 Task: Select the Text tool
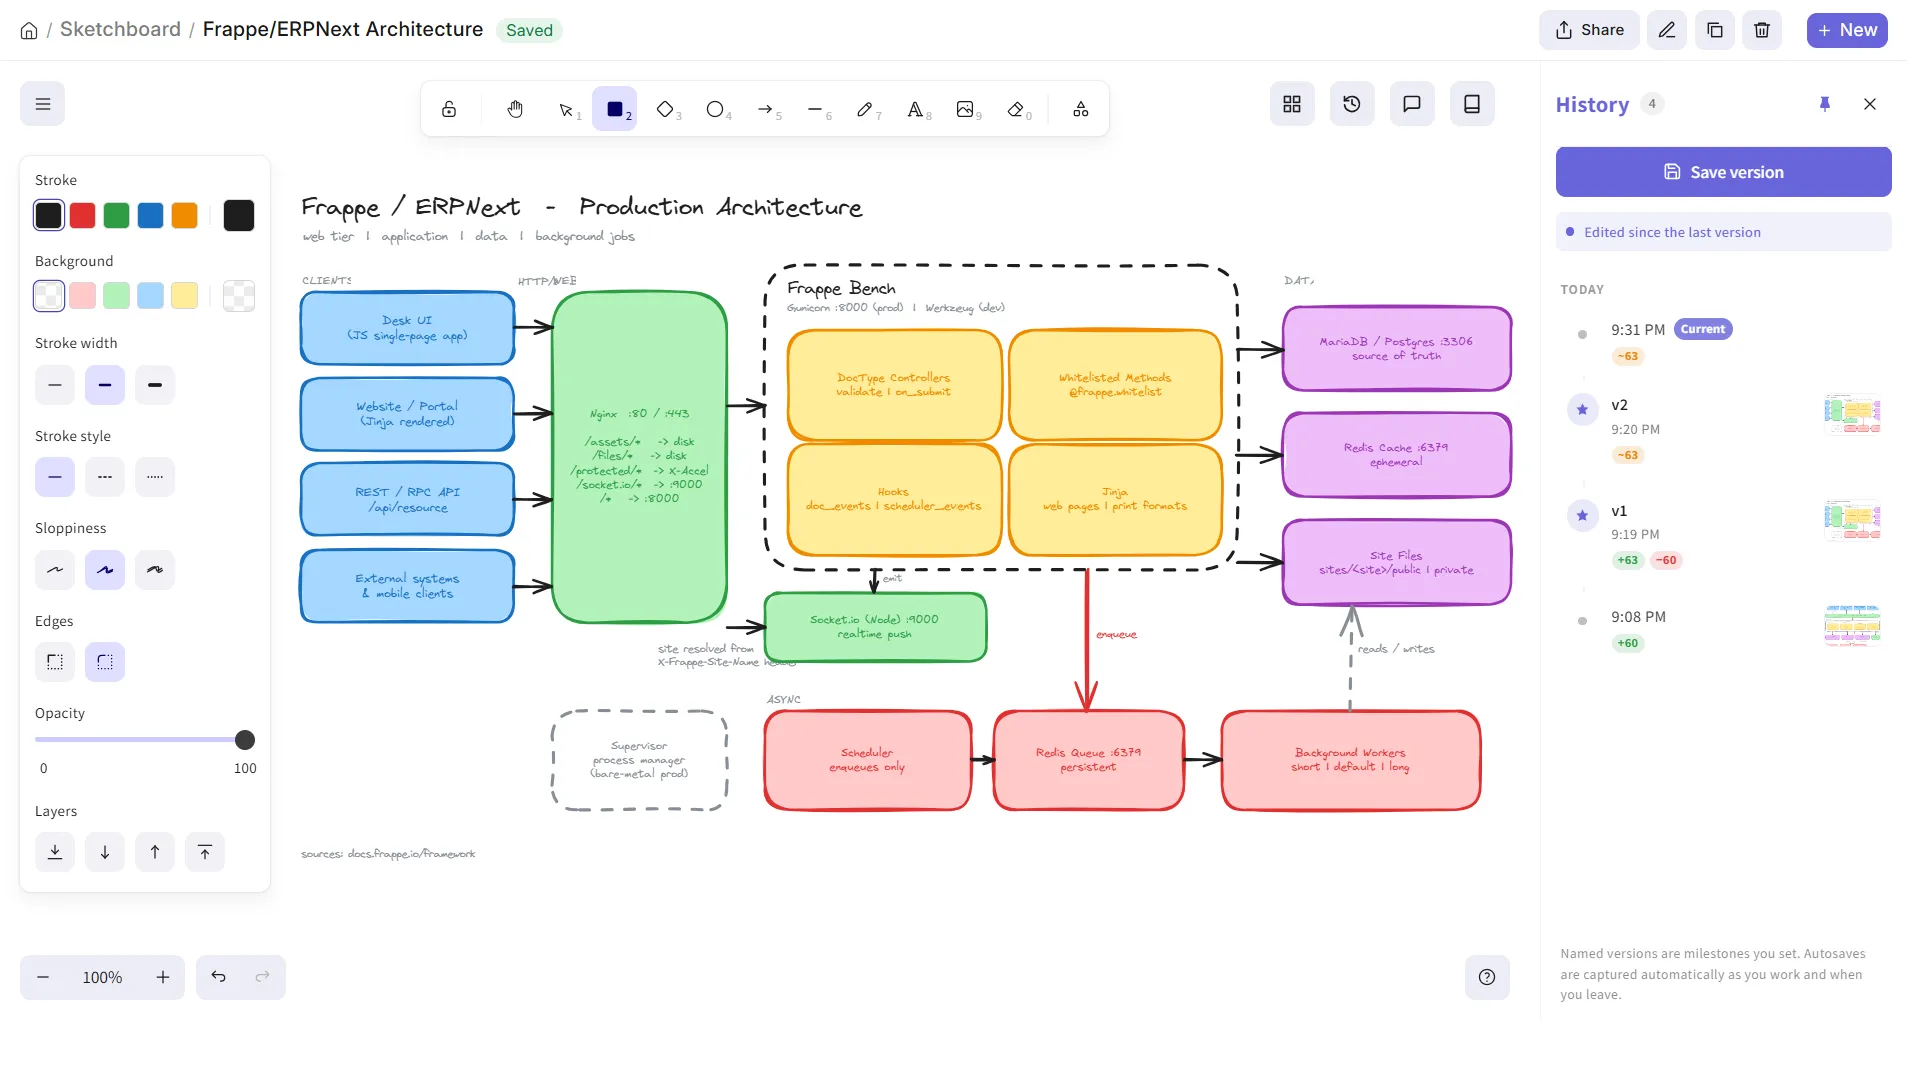pyautogui.click(x=916, y=109)
